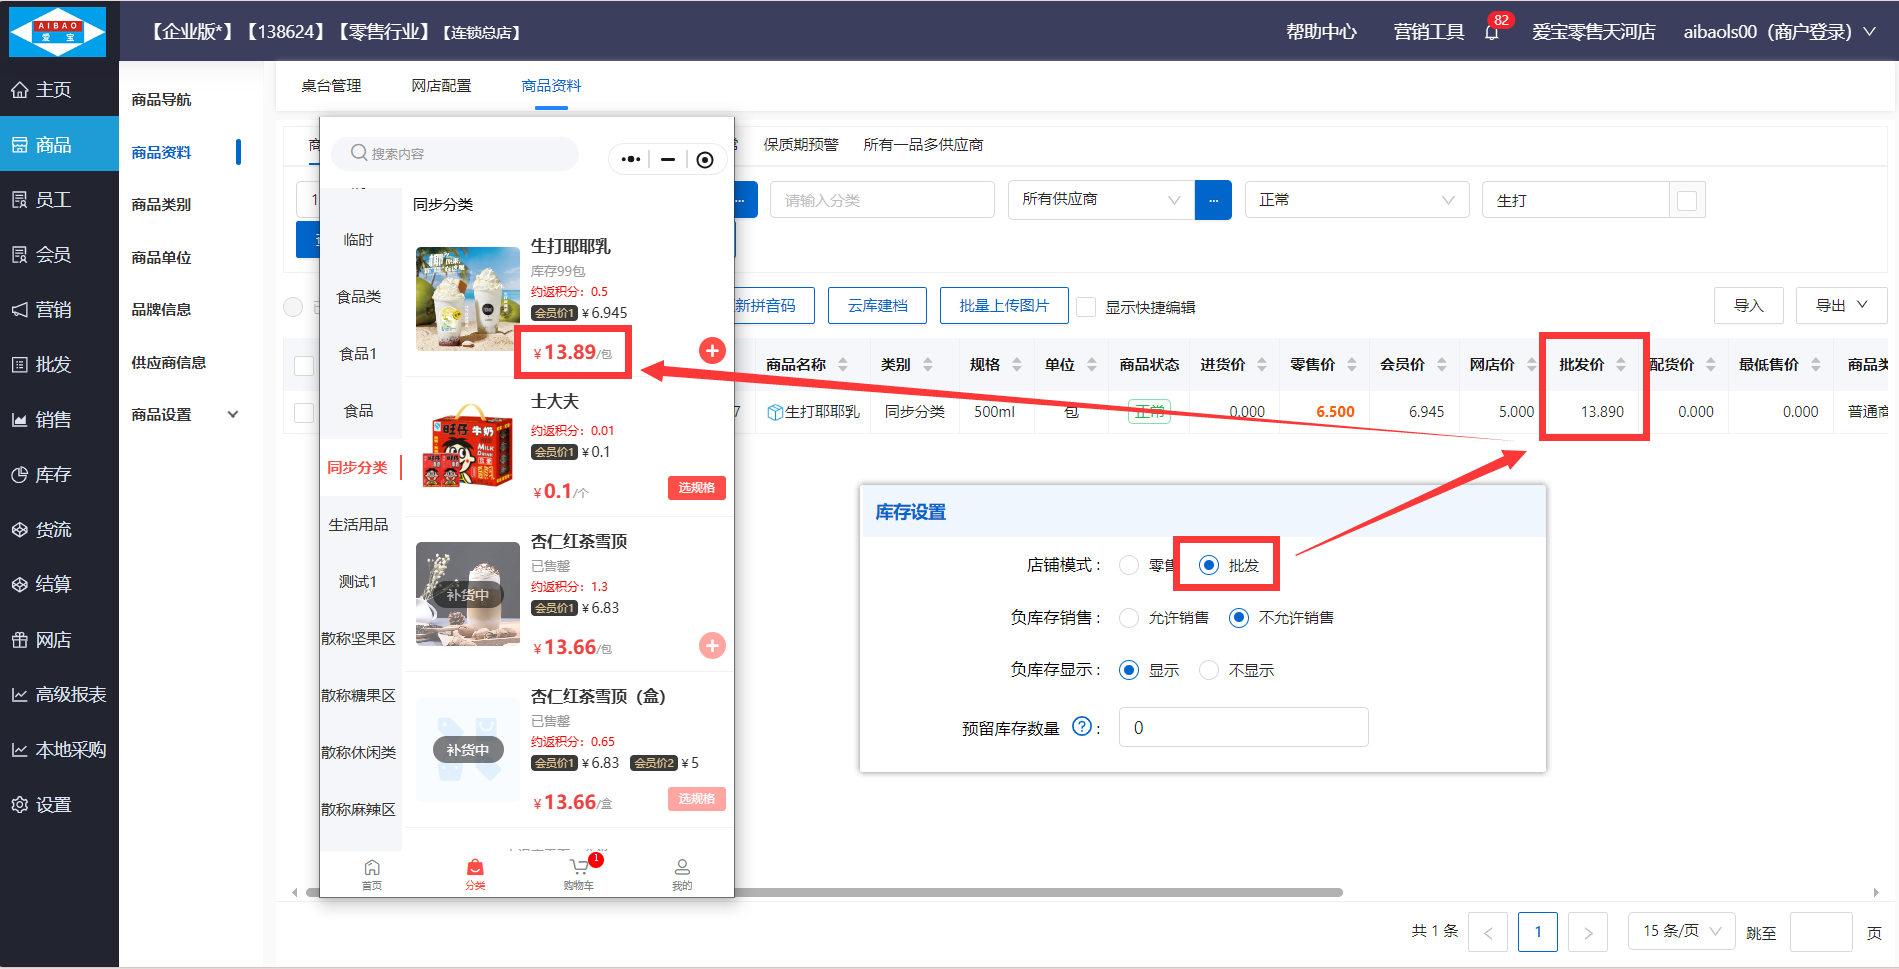Screen dimensions: 1899x969
Task: Click the 导入 button
Action: tap(1748, 306)
